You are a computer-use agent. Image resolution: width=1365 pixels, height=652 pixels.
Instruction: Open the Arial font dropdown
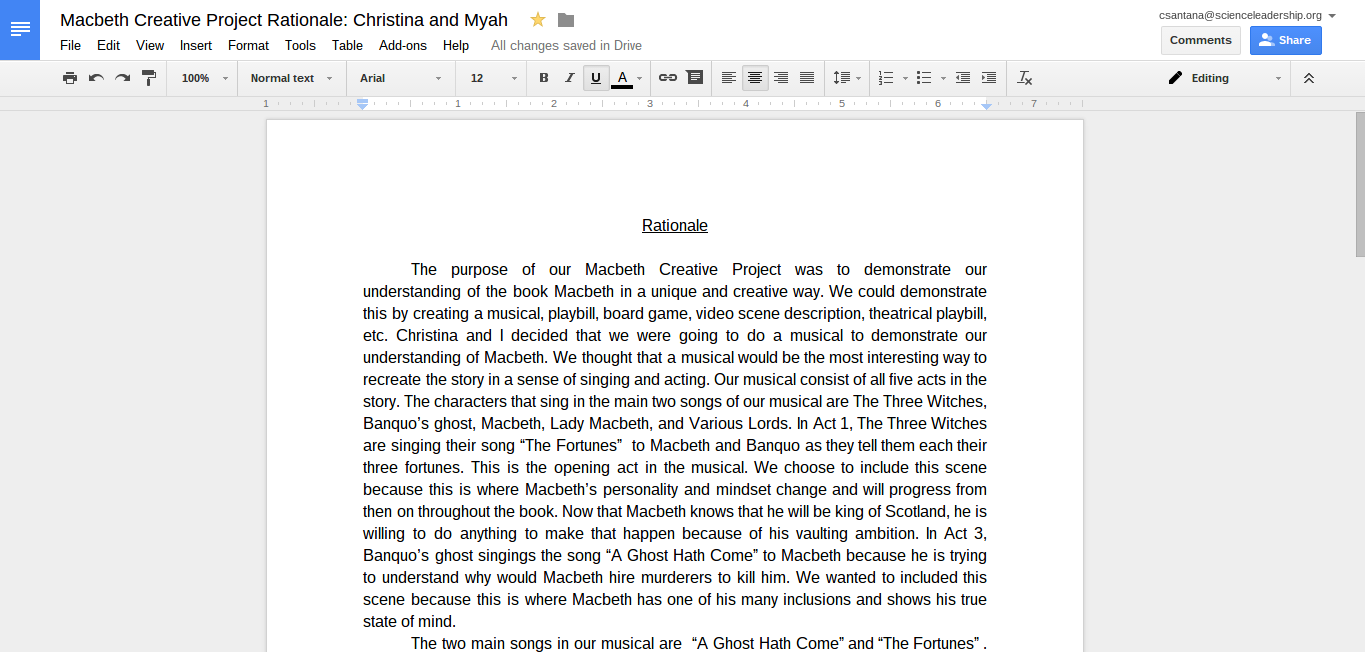[400, 78]
